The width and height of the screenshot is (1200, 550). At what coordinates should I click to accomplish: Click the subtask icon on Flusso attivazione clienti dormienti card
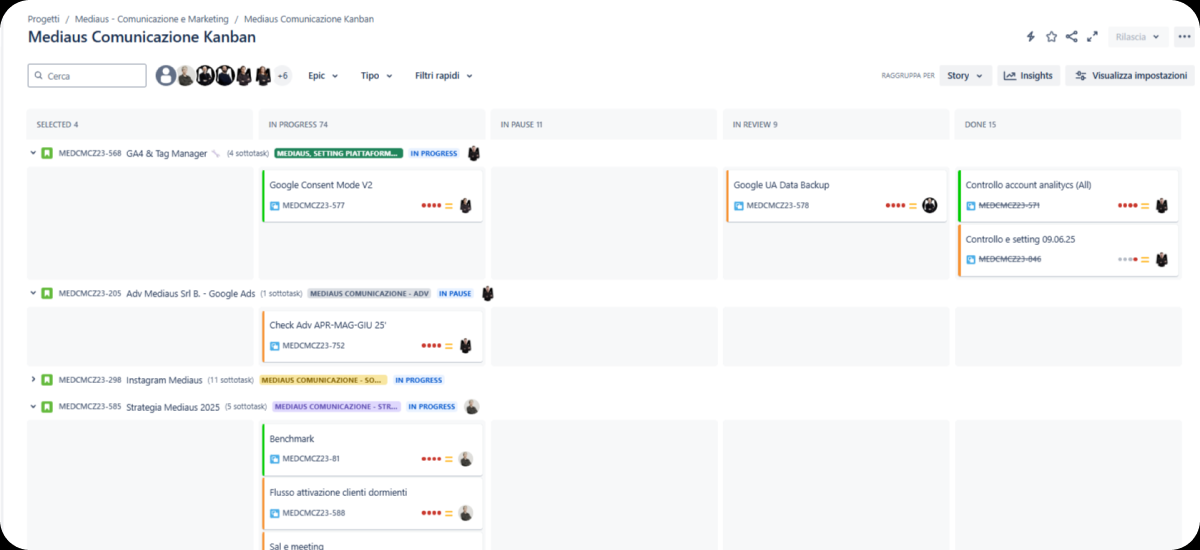(275, 513)
